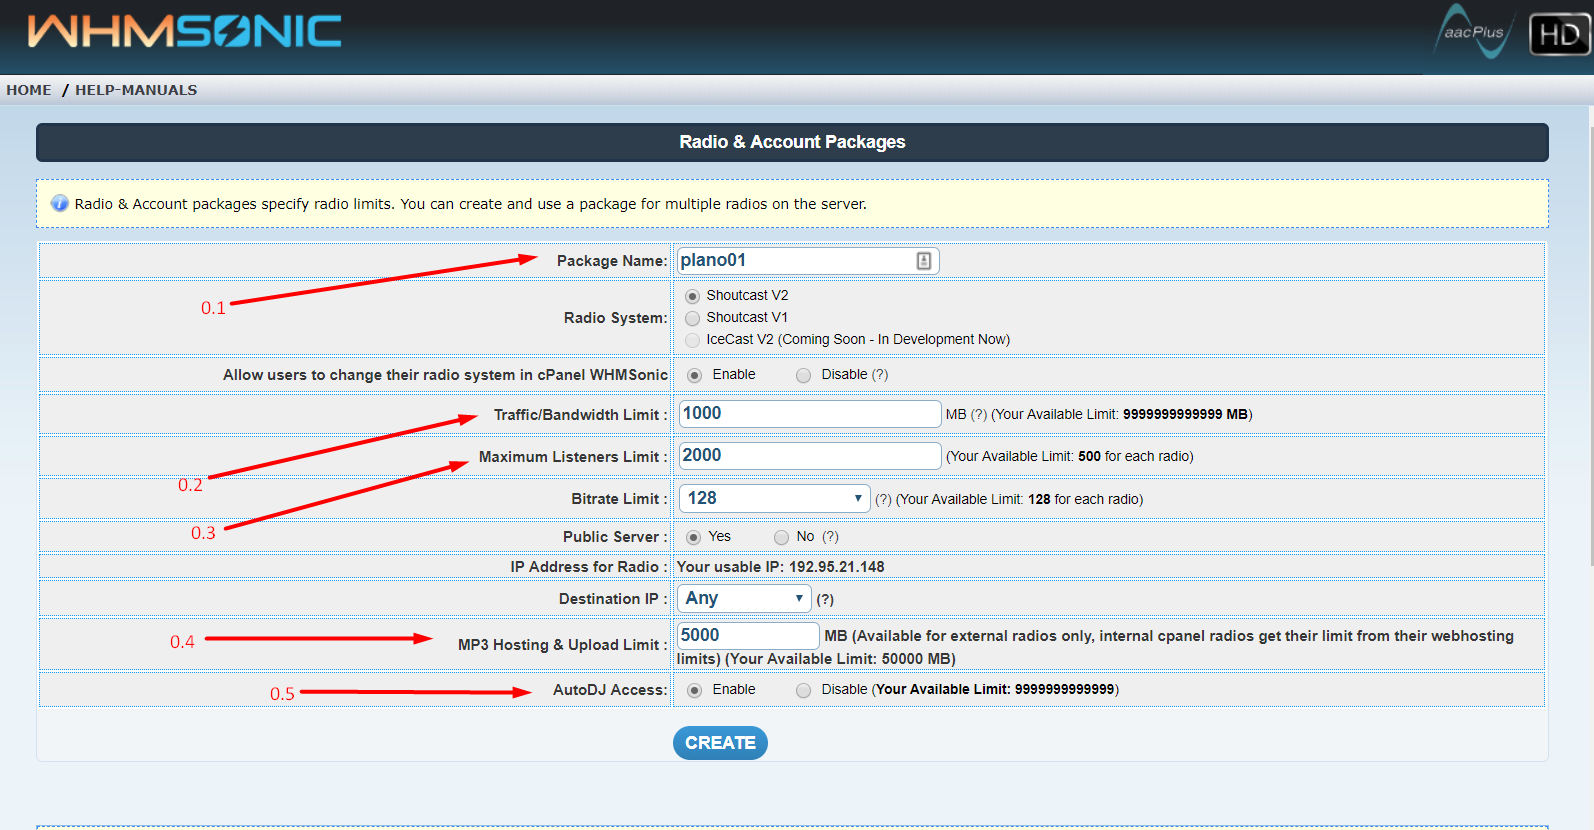The image size is (1594, 830).
Task: Click the 'Package Name:' label
Action: [x=612, y=261]
